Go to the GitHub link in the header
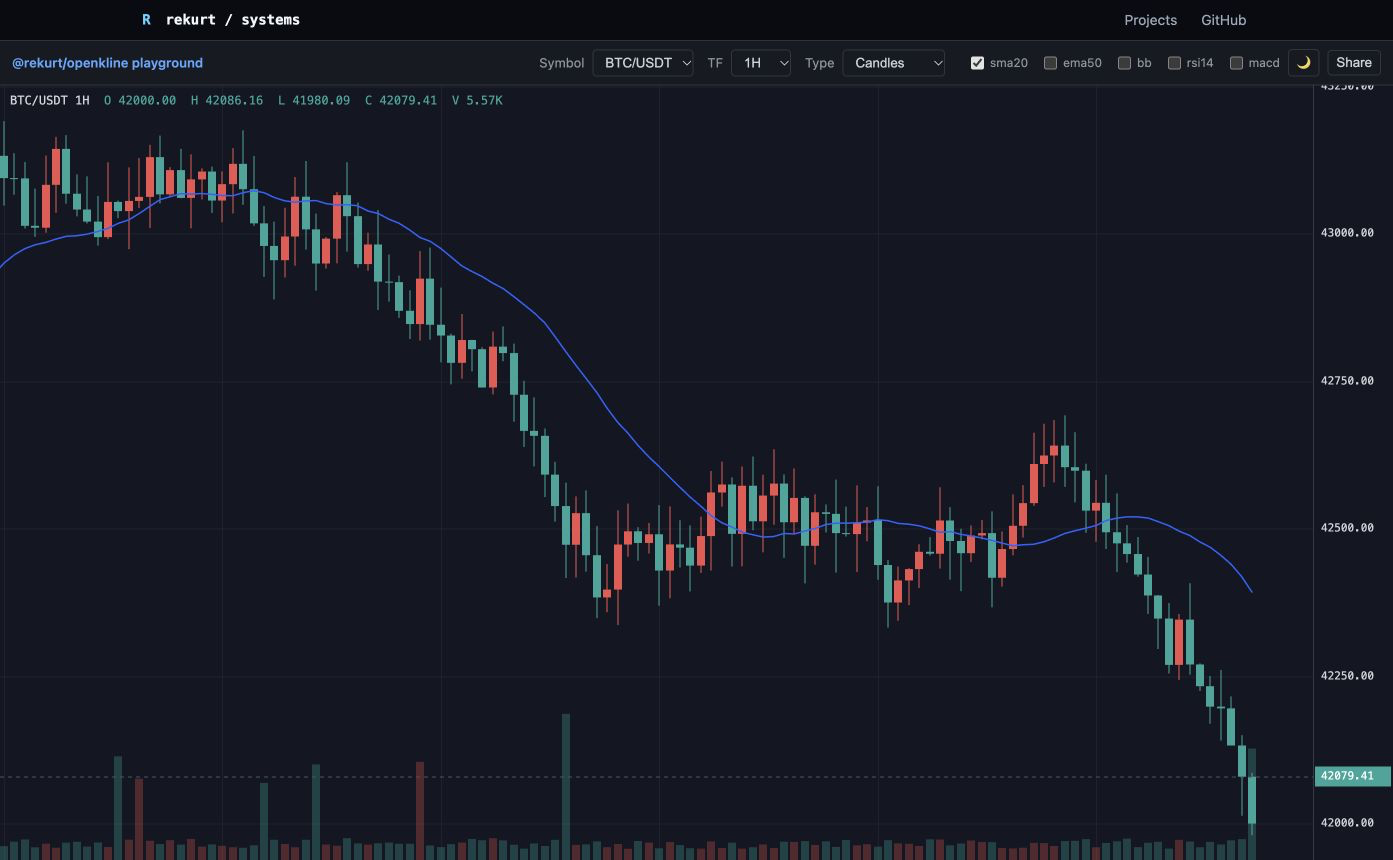This screenshot has width=1393, height=860. tap(1223, 20)
